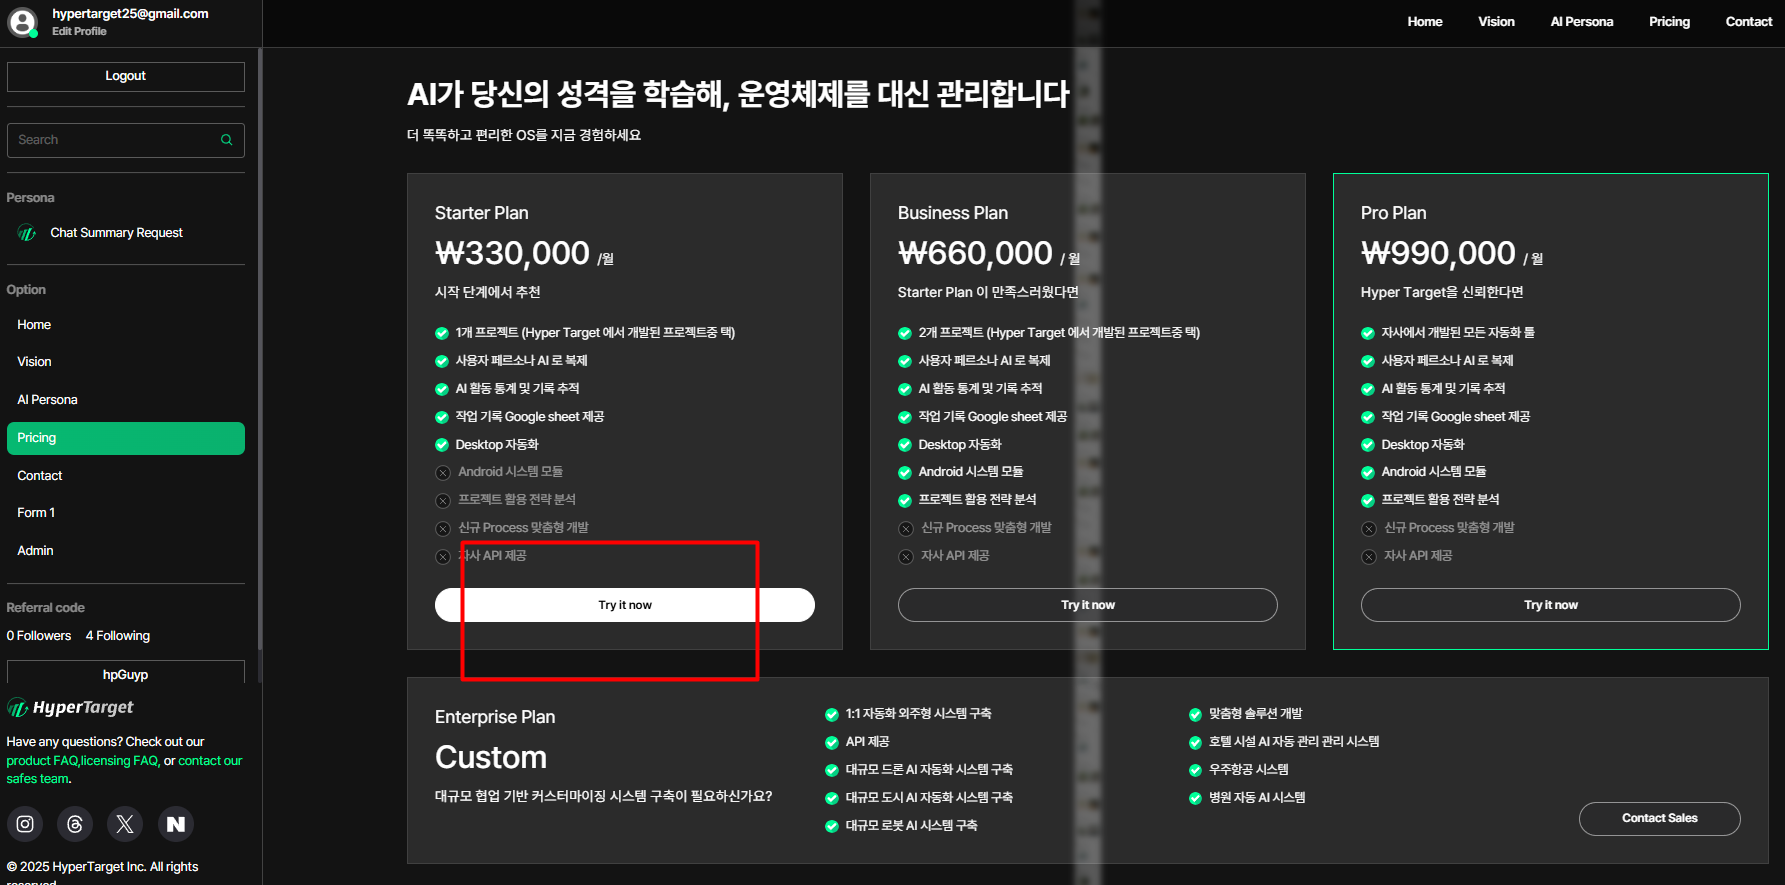This screenshot has width=1785, height=885.
Task: Click Starter Plan Desktop 자동화 check icon
Action: (442, 445)
